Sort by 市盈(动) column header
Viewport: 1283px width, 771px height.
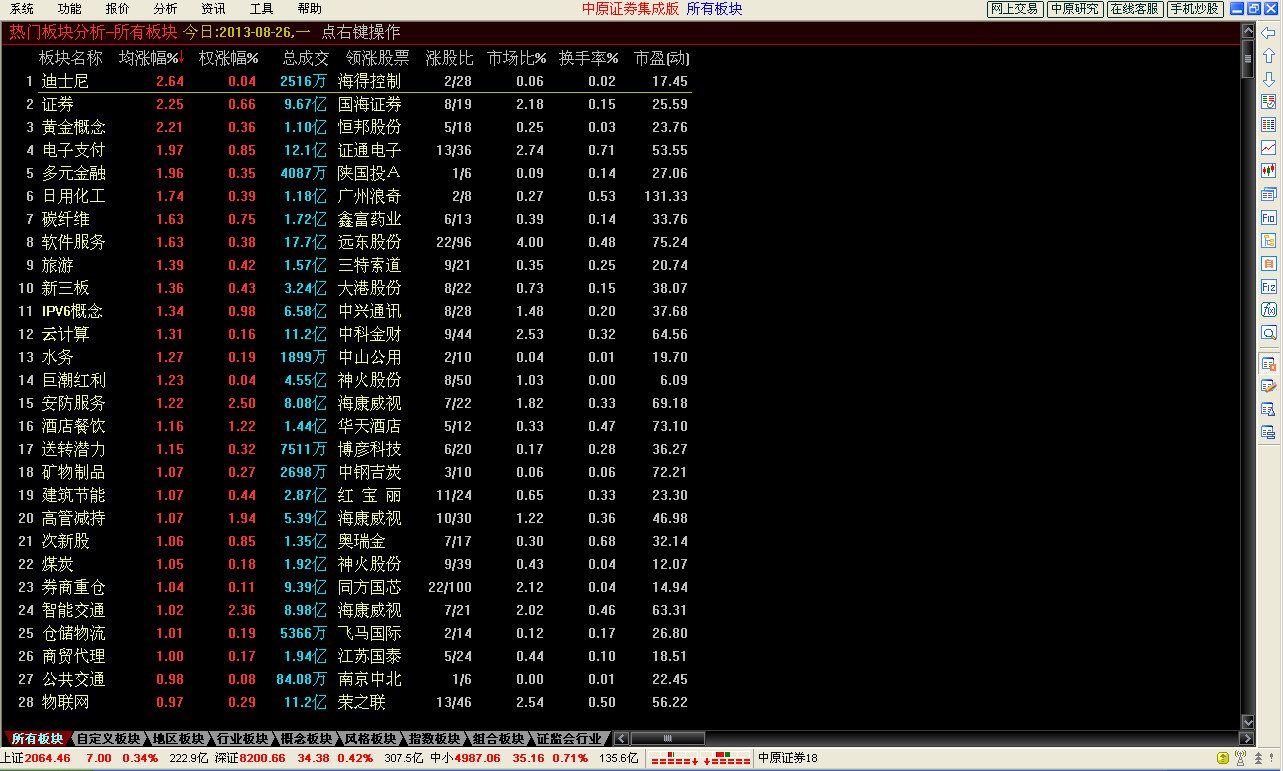tap(662, 58)
